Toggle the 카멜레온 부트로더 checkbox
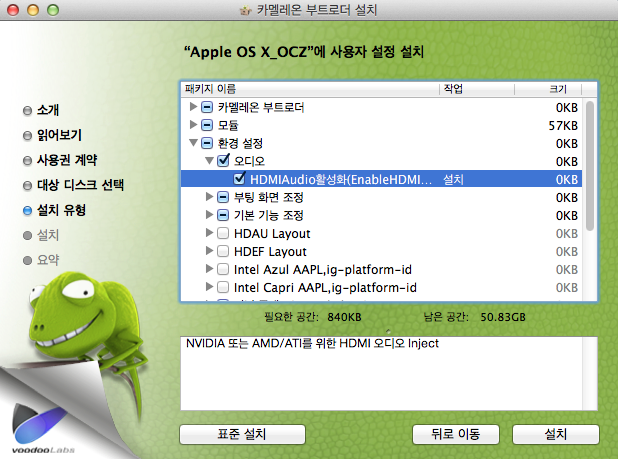This screenshot has width=618, height=459. (x=207, y=107)
